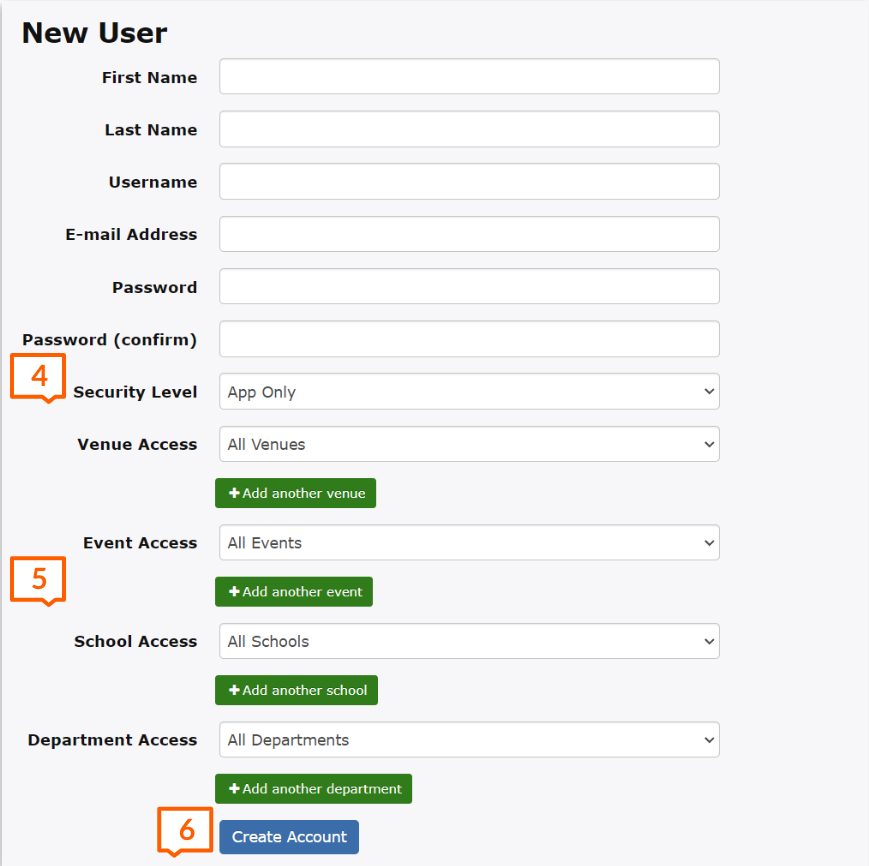Click Add another venue button
Screen dimensions: 869x866
pyautogui.click(x=295, y=493)
